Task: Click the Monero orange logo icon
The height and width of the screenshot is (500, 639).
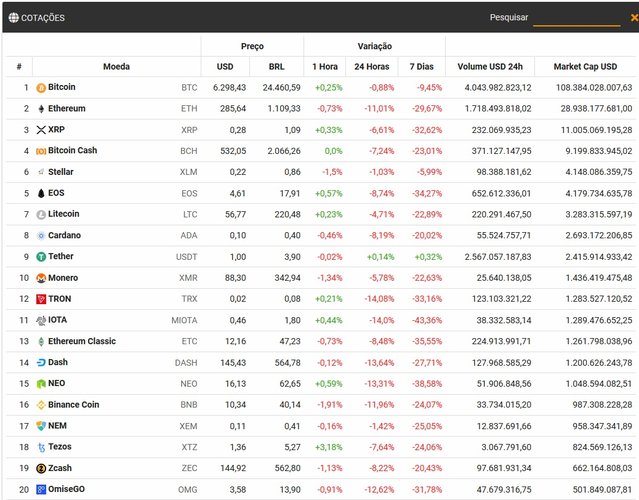Action: (x=41, y=278)
